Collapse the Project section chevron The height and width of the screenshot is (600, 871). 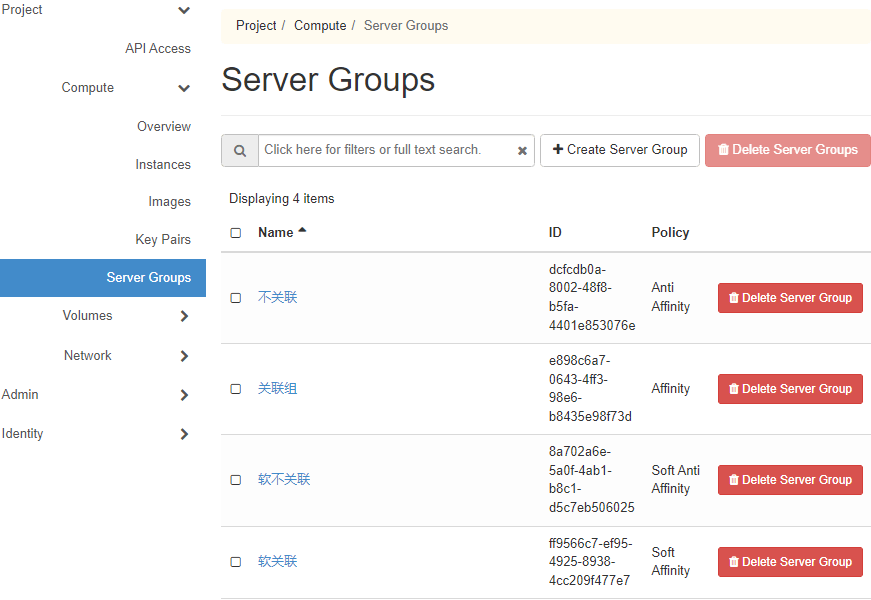click(184, 10)
